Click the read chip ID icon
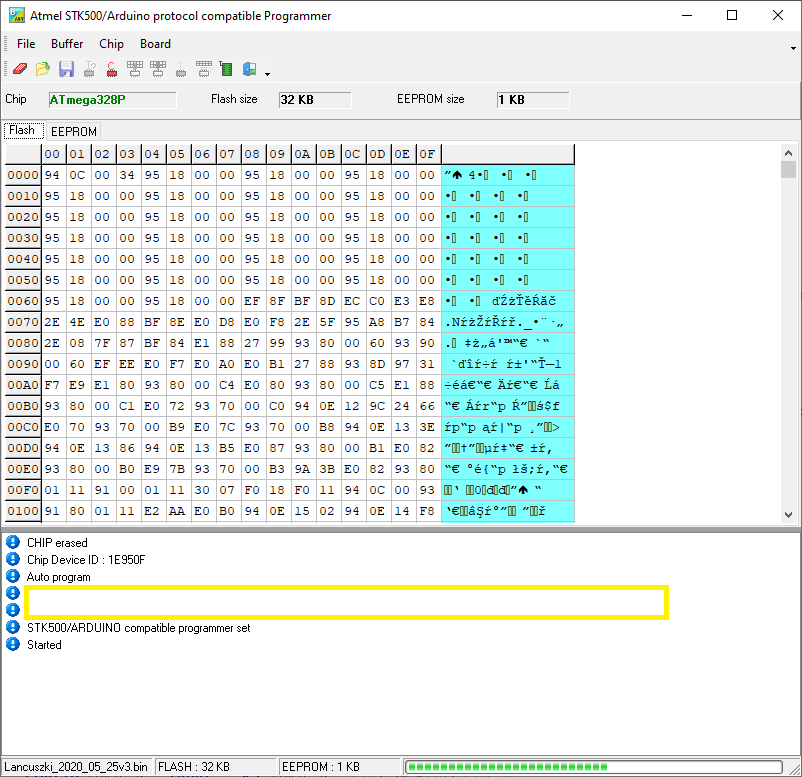The image size is (802, 777). tap(90, 69)
